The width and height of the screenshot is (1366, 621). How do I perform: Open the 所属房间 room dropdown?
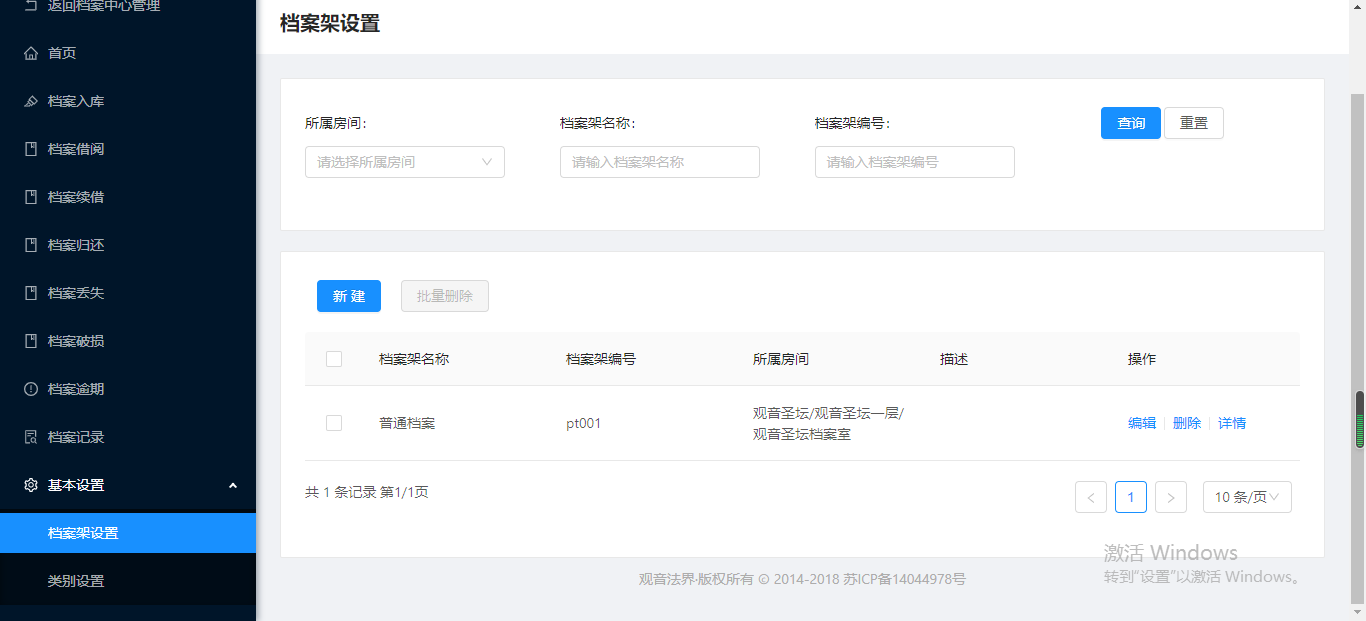coord(405,162)
